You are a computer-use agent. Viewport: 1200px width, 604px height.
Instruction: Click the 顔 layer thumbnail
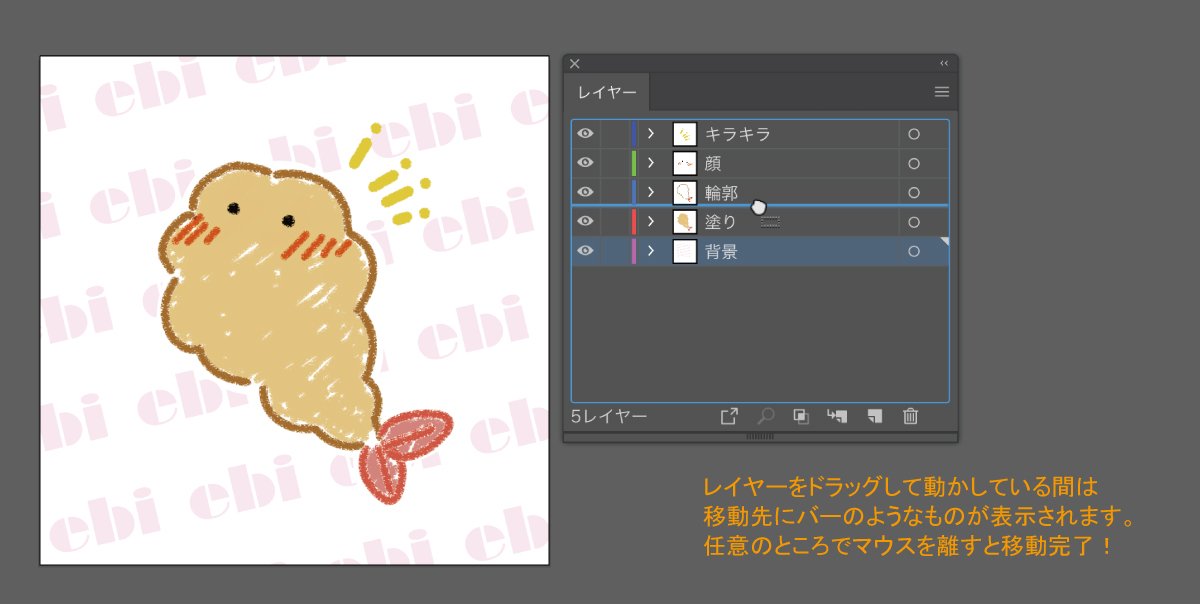pos(685,163)
